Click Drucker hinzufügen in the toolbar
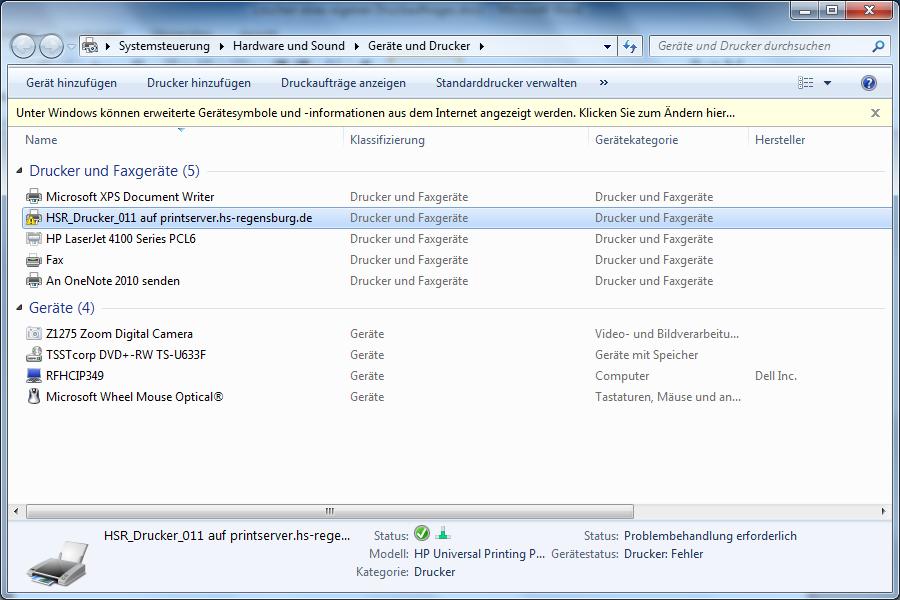The height and width of the screenshot is (600, 900). pyautogui.click(x=199, y=83)
